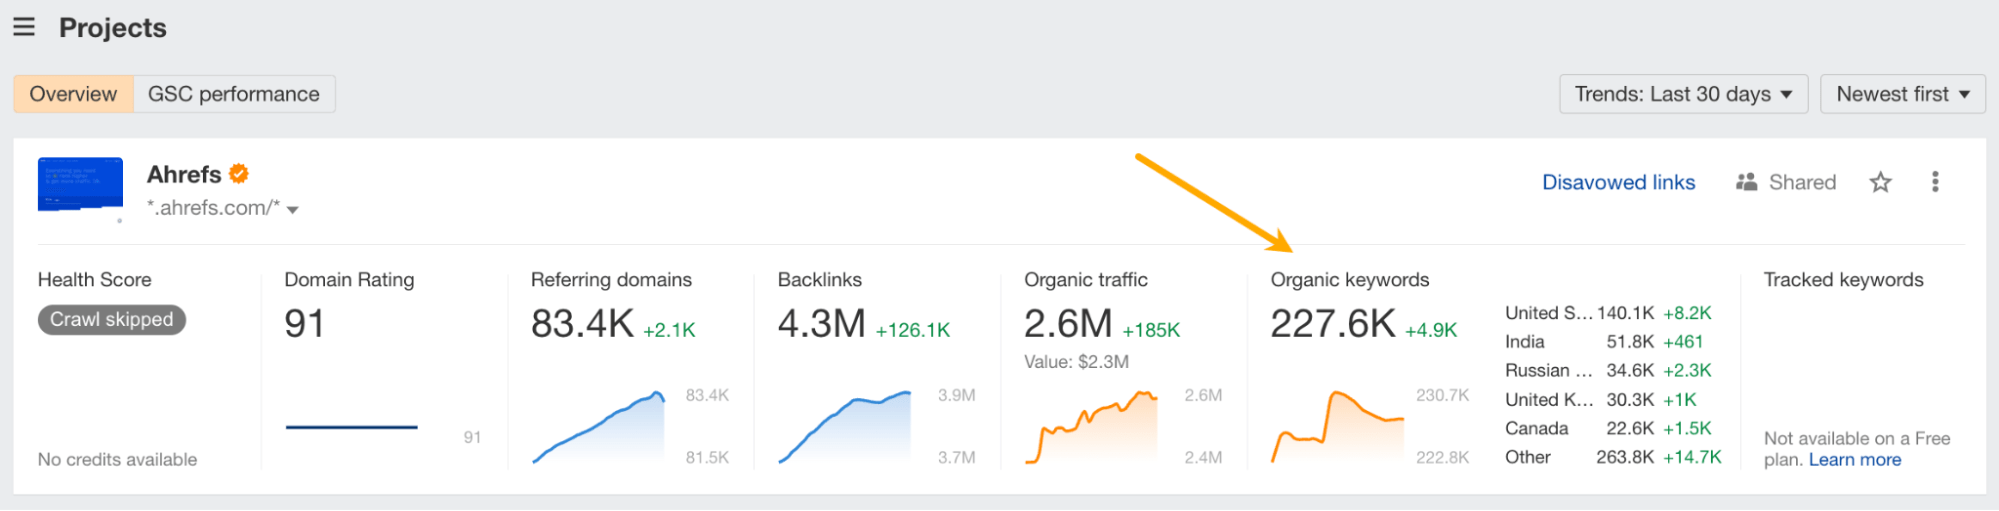1999x511 pixels.
Task: Click the Domain Rating value 91
Action: (305, 324)
